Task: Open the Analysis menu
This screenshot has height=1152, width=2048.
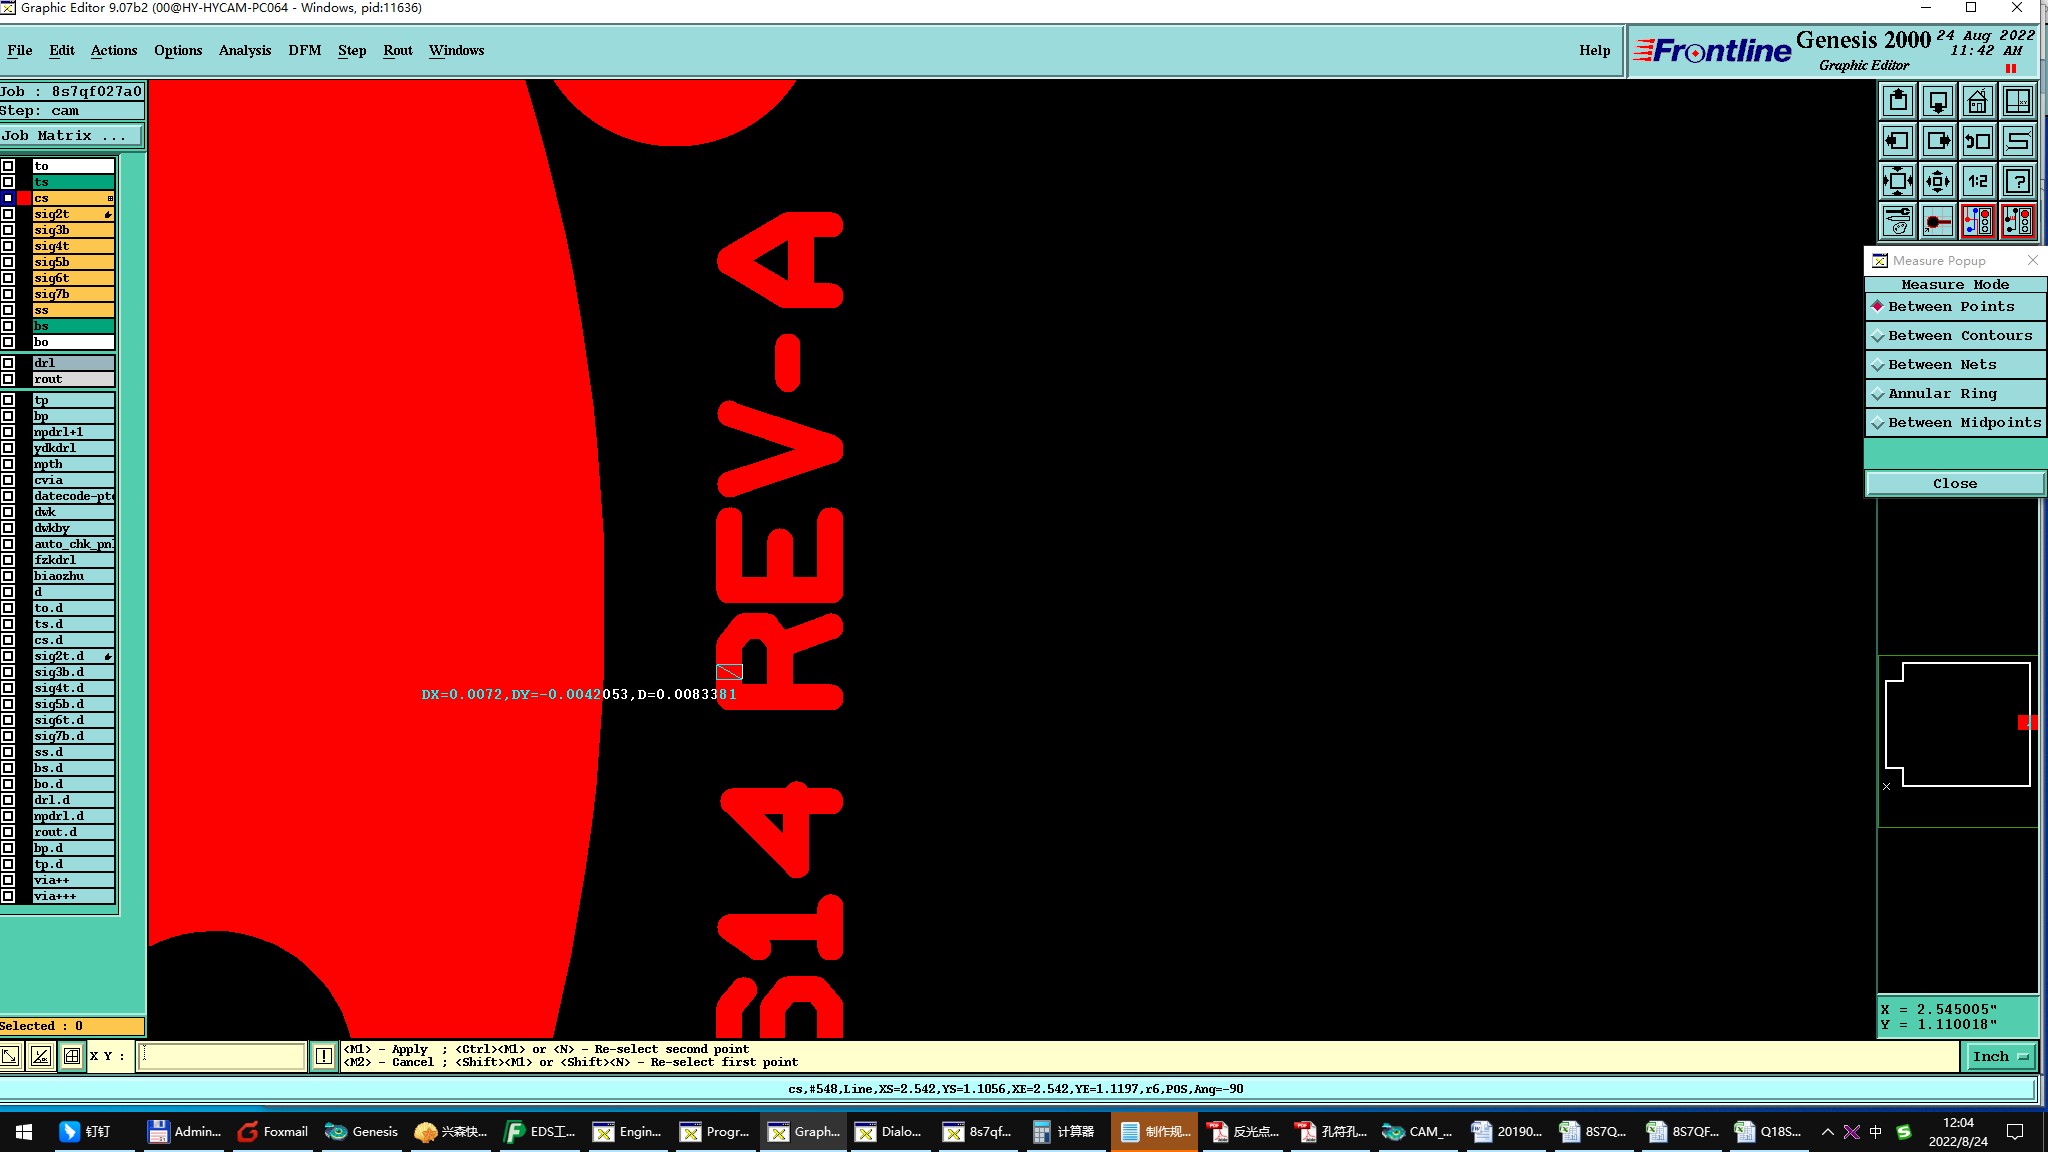Action: pos(245,51)
